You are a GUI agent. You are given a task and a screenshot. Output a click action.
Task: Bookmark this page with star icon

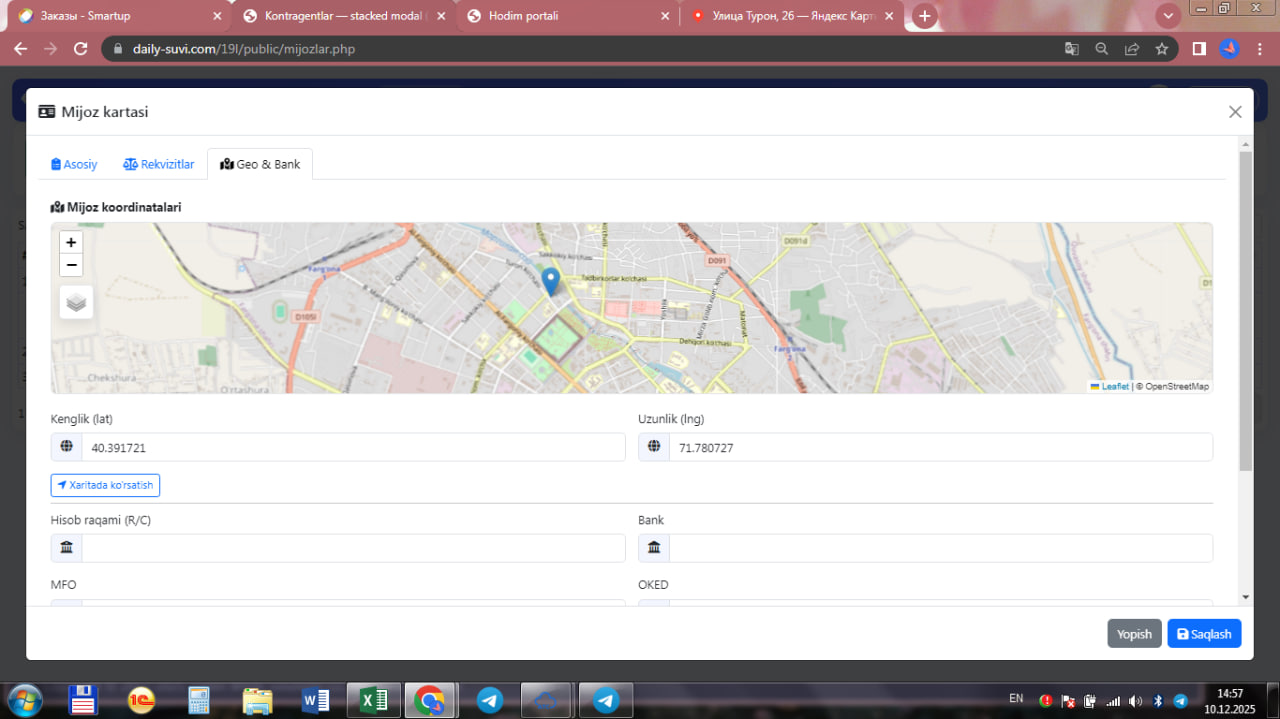(x=1161, y=48)
